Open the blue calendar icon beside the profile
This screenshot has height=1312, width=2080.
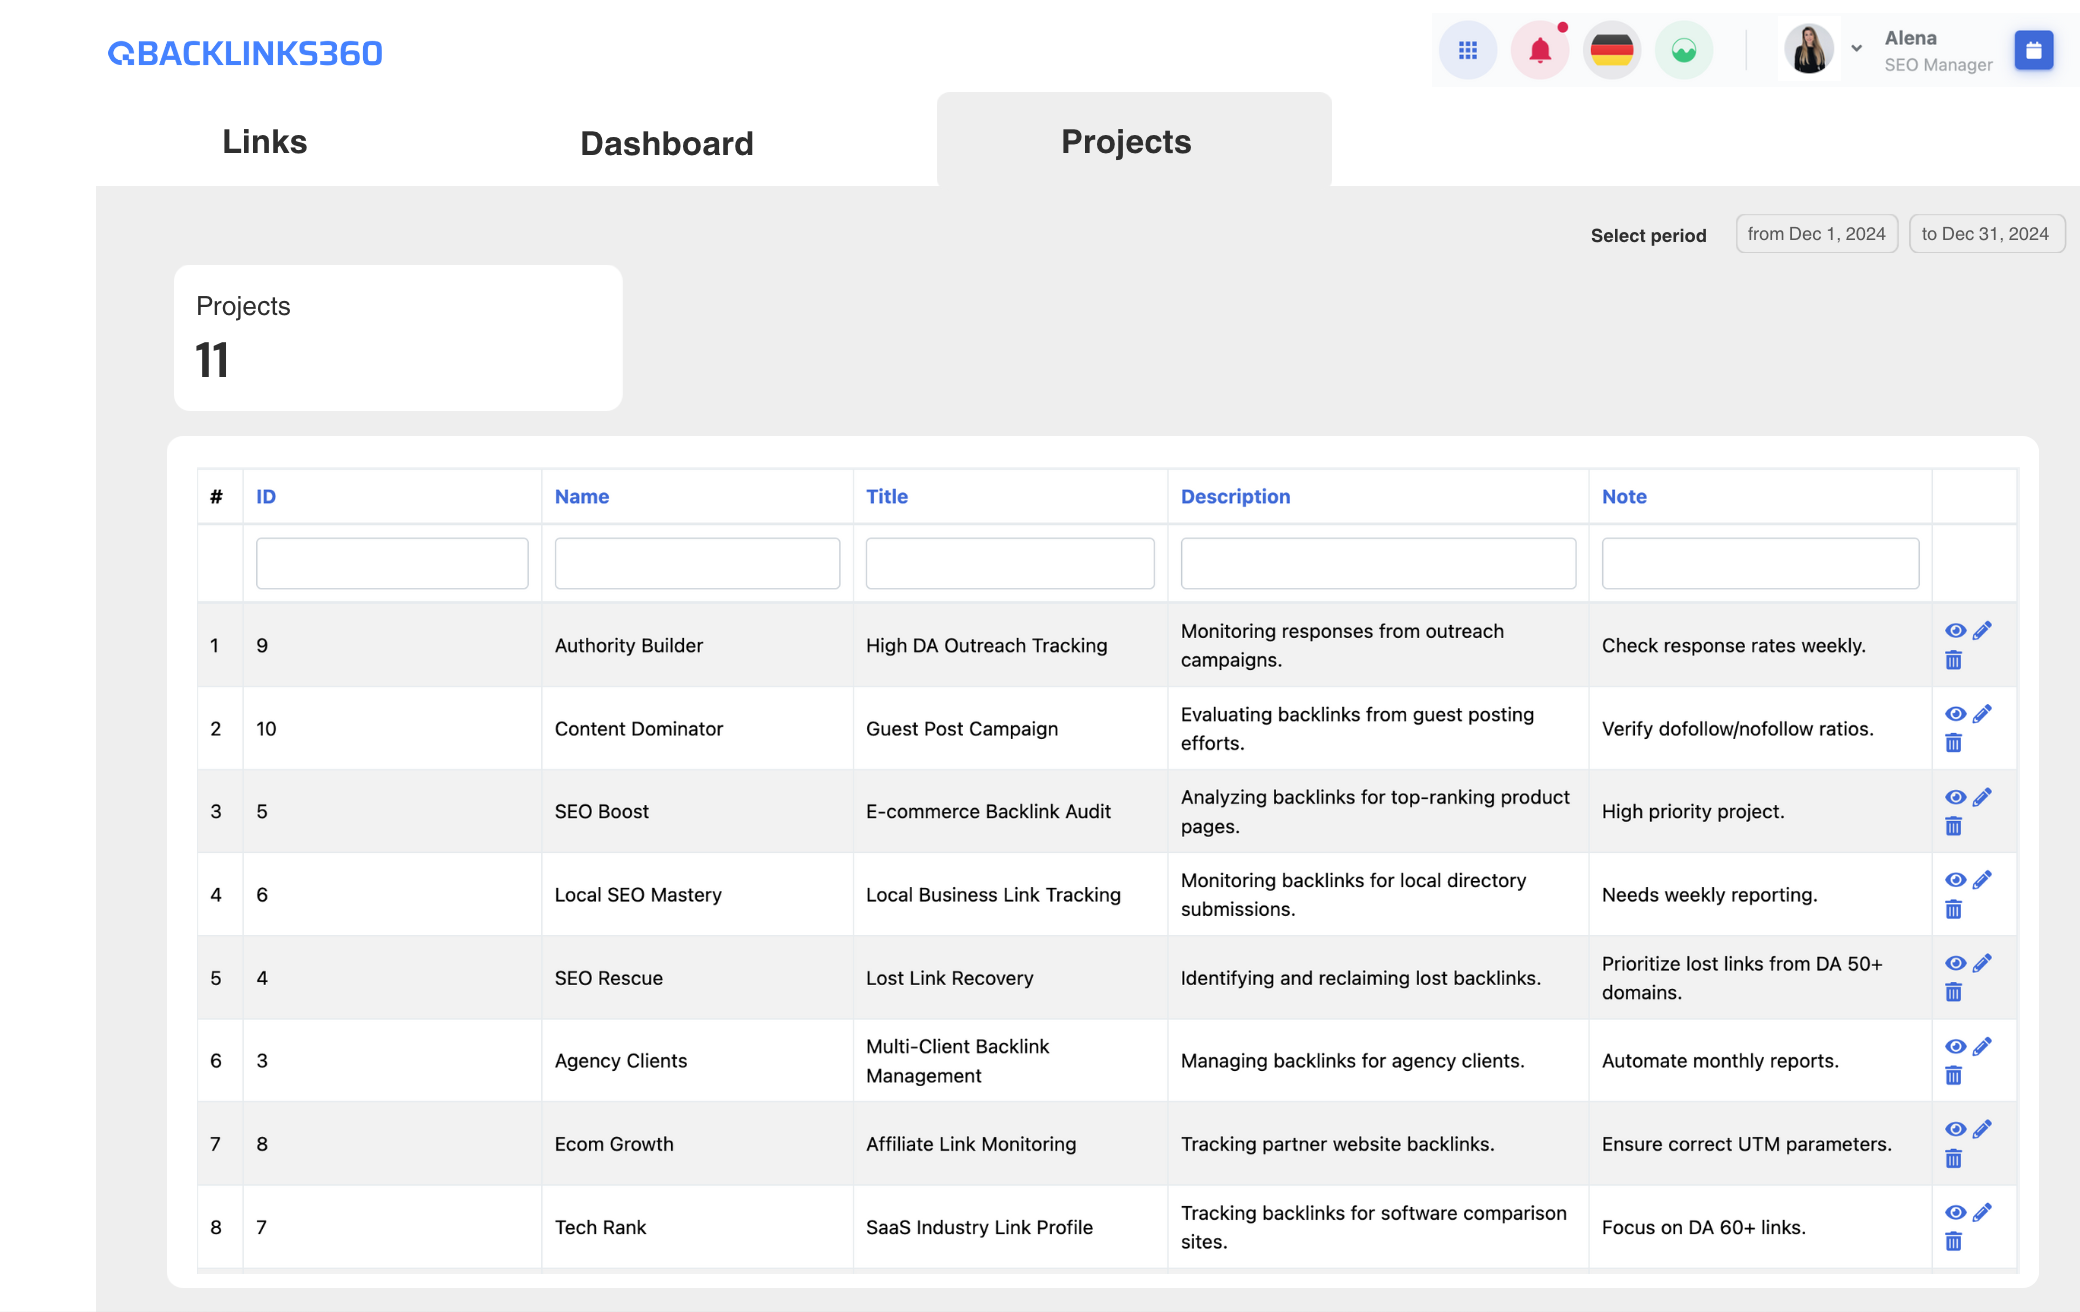tap(2033, 49)
